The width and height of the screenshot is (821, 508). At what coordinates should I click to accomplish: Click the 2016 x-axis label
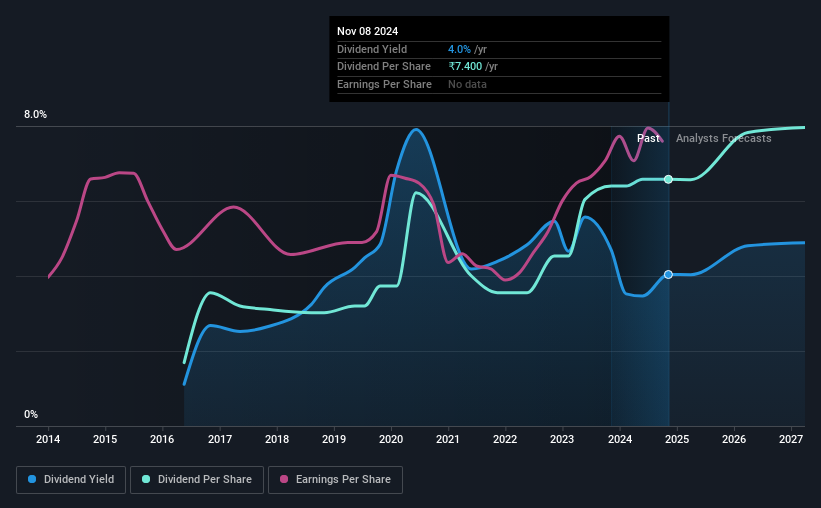tap(162, 439)
